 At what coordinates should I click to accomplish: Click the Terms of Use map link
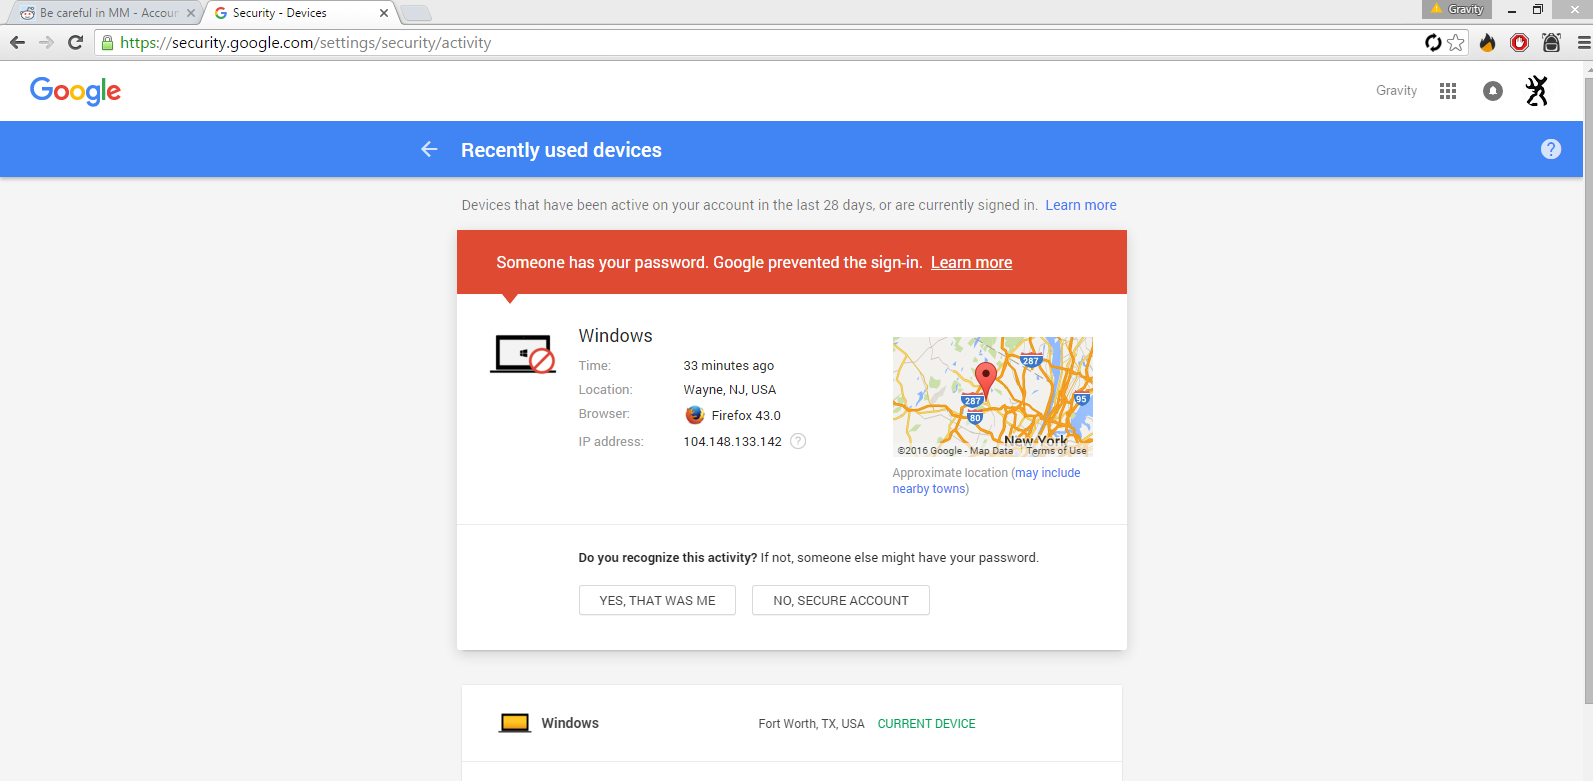[1056, 451]
